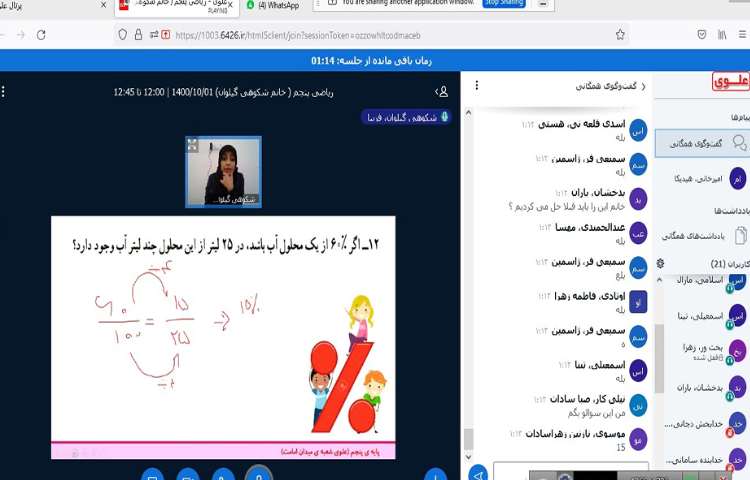The height and width of the screenshot is (480, 750).
Task: Select user اسلامی، مارال in users list
Action: 708,281
